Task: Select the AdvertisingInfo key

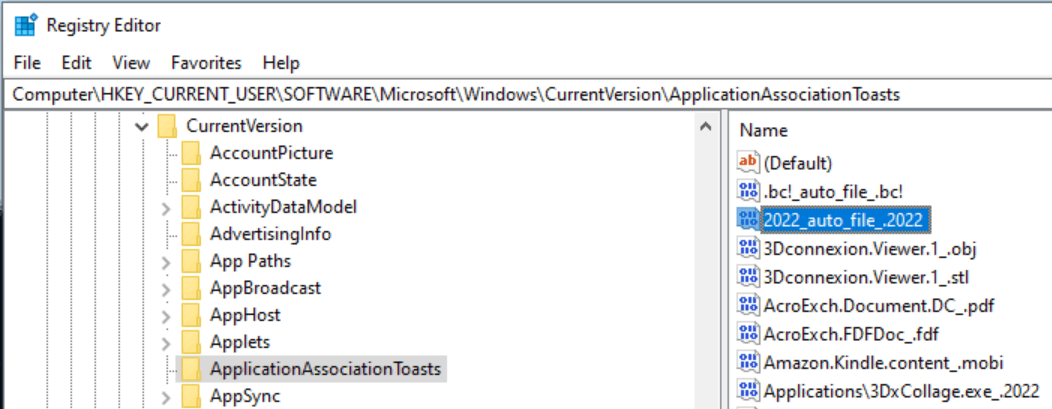Action: pyautogui.click(x=270, y=234)
